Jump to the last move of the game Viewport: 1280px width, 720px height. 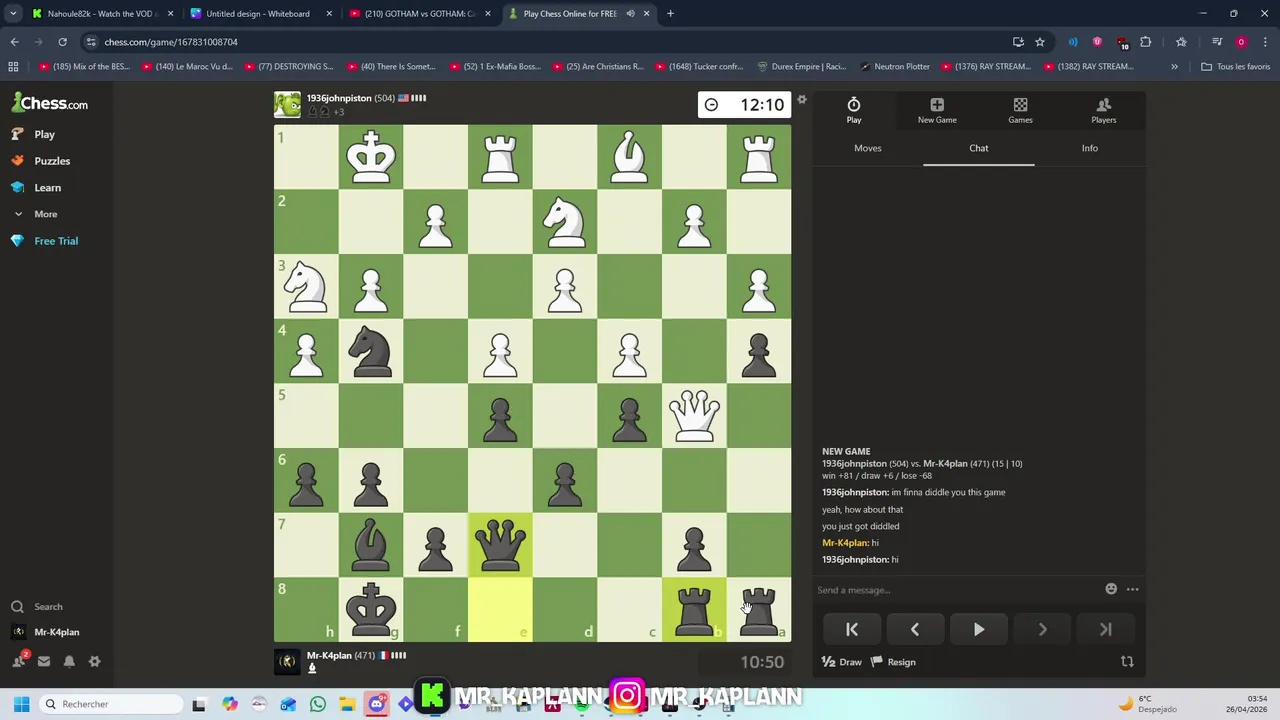pos(1105,629)
